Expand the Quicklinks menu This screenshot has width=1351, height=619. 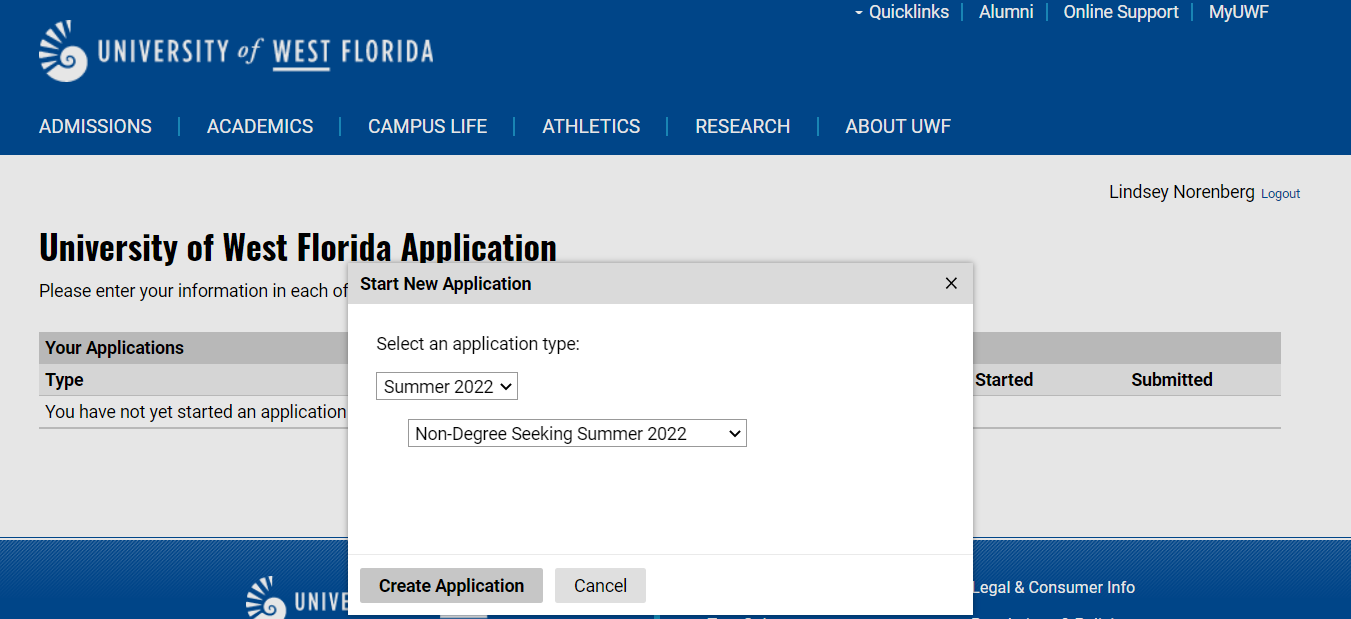[x=902, y=12]
